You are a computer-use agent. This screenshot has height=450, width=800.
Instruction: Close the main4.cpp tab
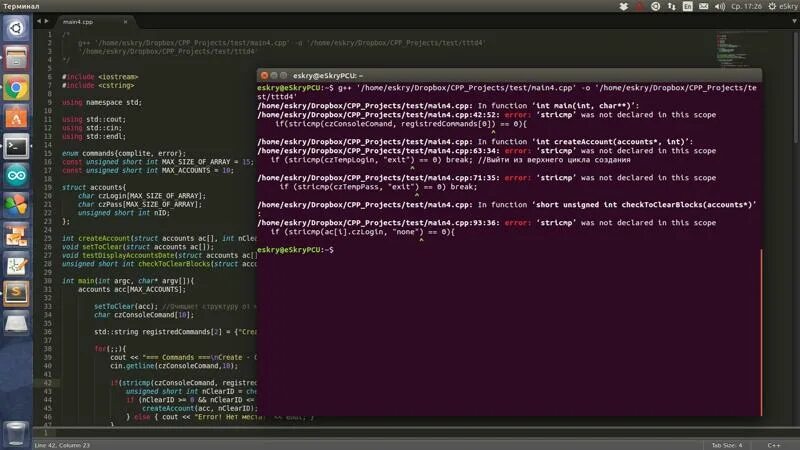pyautogui.click(x=126, y=21)
